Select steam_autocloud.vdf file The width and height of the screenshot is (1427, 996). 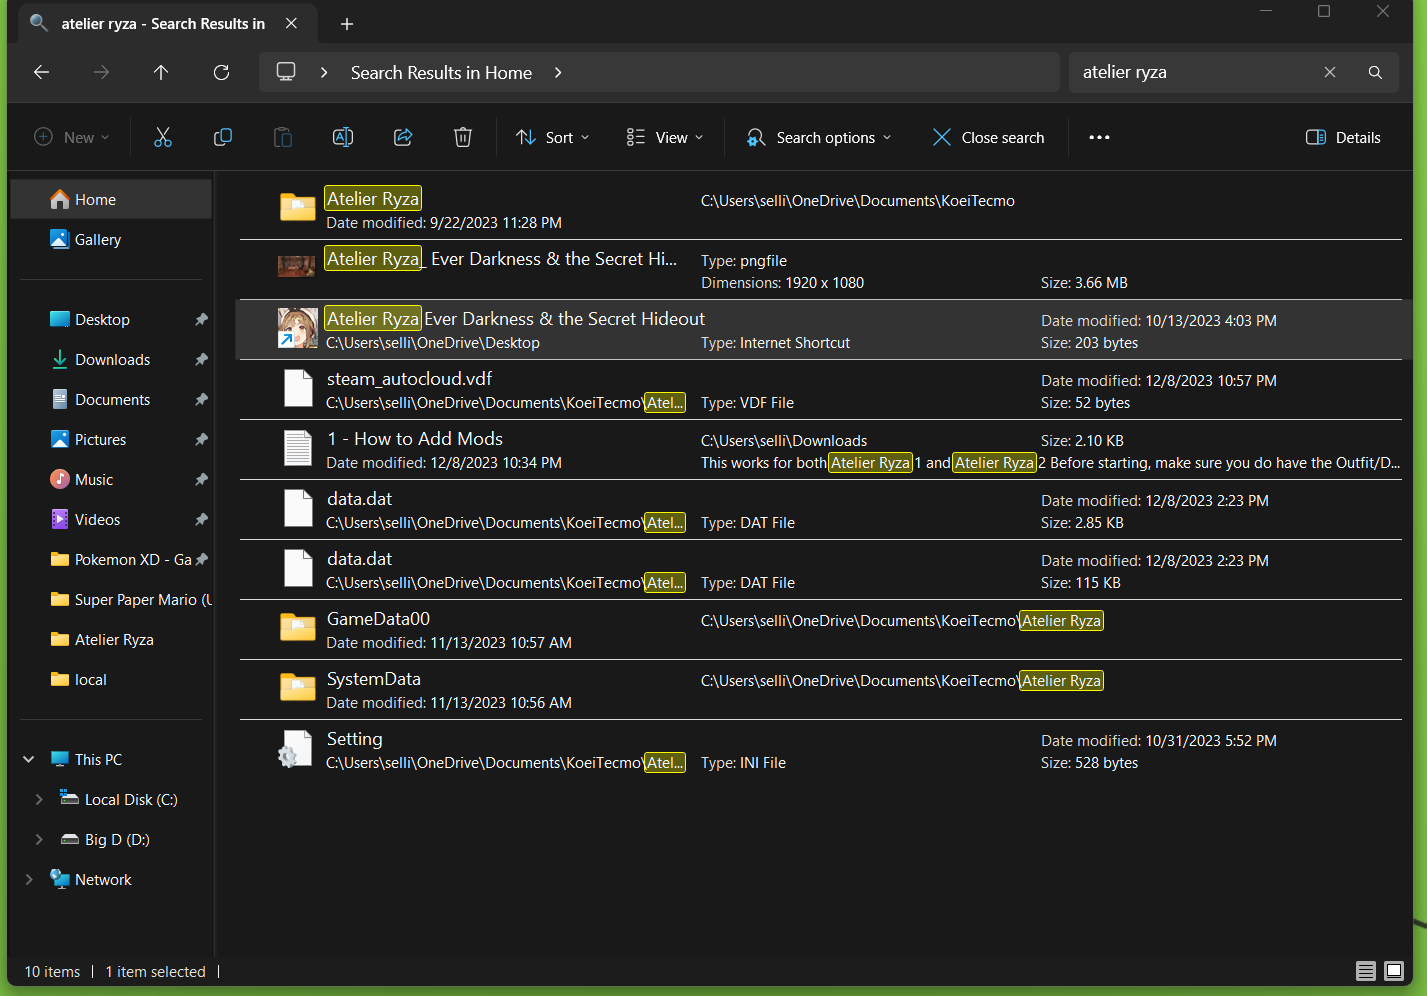[x=820, y=390]
